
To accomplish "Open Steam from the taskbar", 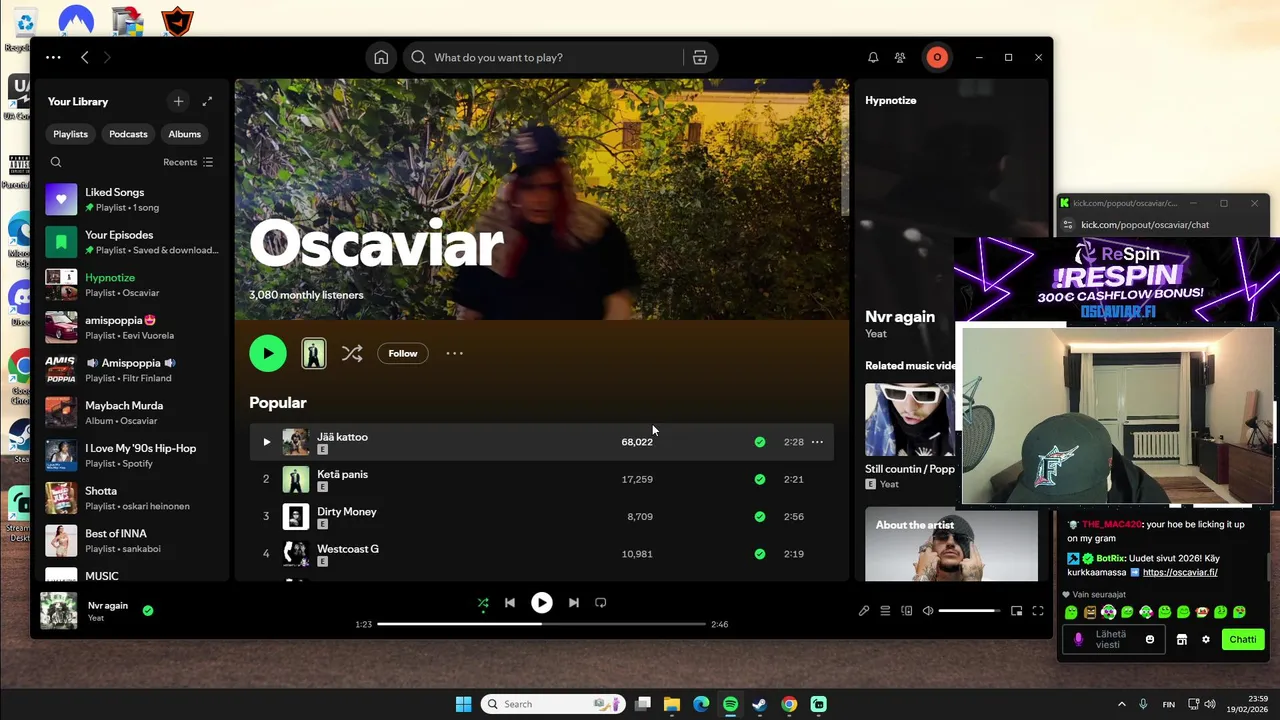I will tap(760, 704).
